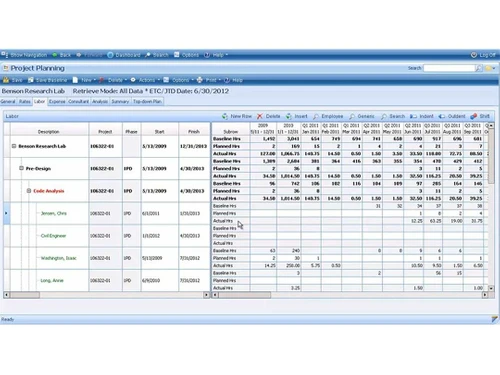This screenshot has width=500, height=375.
Task: Open the Print dropdown menu
Action: [209, 80]
